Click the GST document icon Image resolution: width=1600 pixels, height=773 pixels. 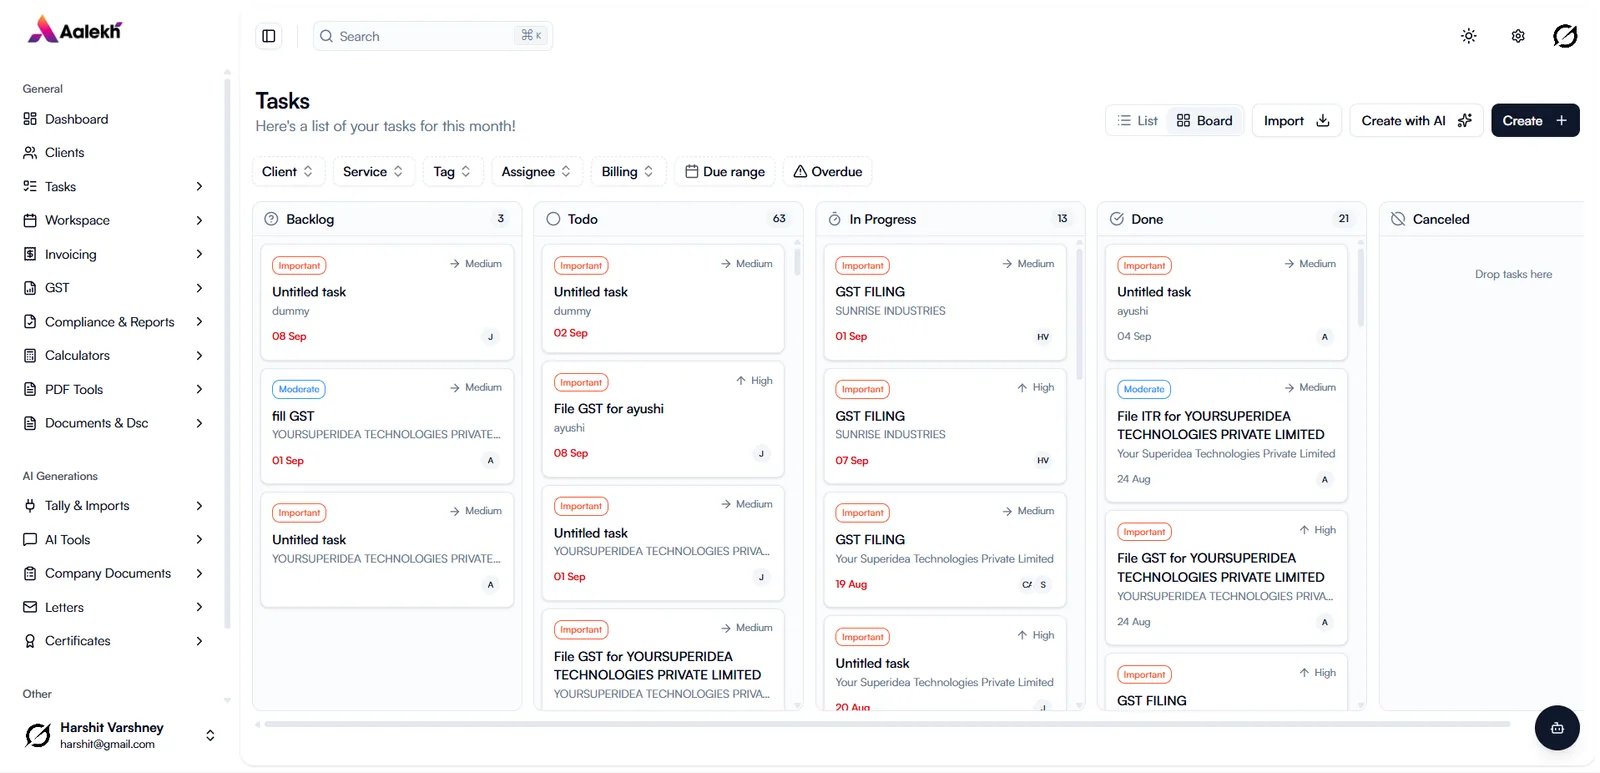pos(30,288)
